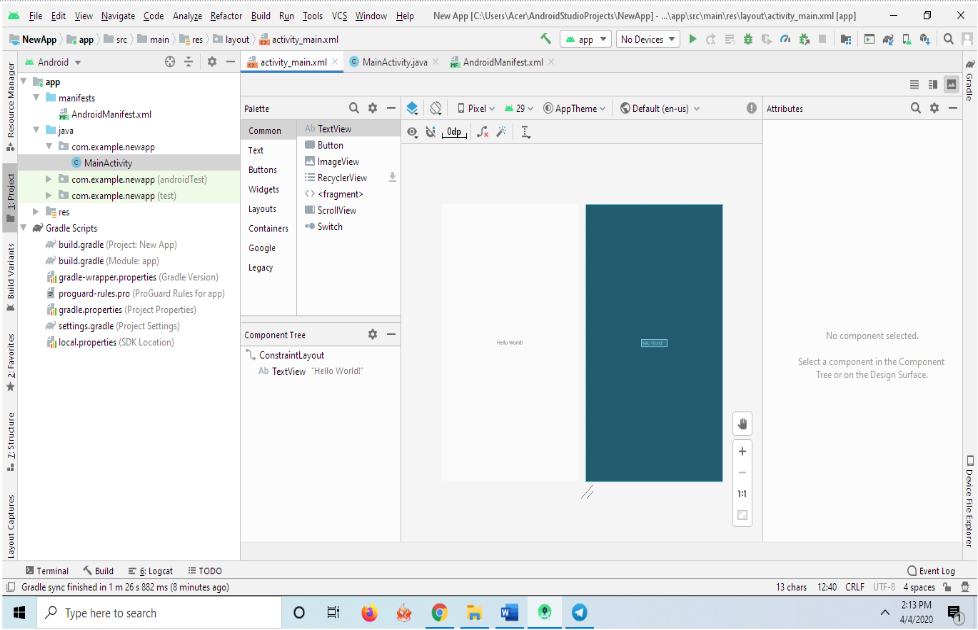The width and height of the screenshot is (978, 630).
Task: Click the Infer Constraints magic wand icon
Action: click(x=501, y=131)
